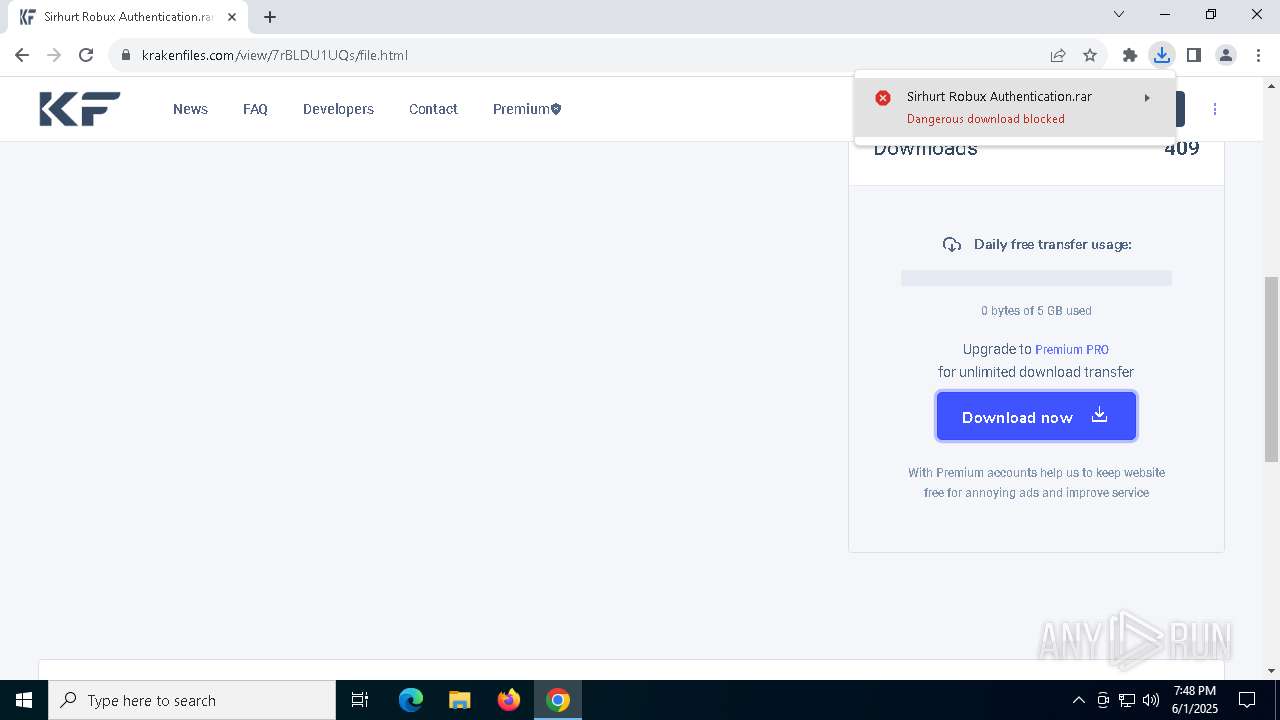Click the krakenfiles.com address bar URL
This screenshot has width=1280, height=720.
point(275,55)
